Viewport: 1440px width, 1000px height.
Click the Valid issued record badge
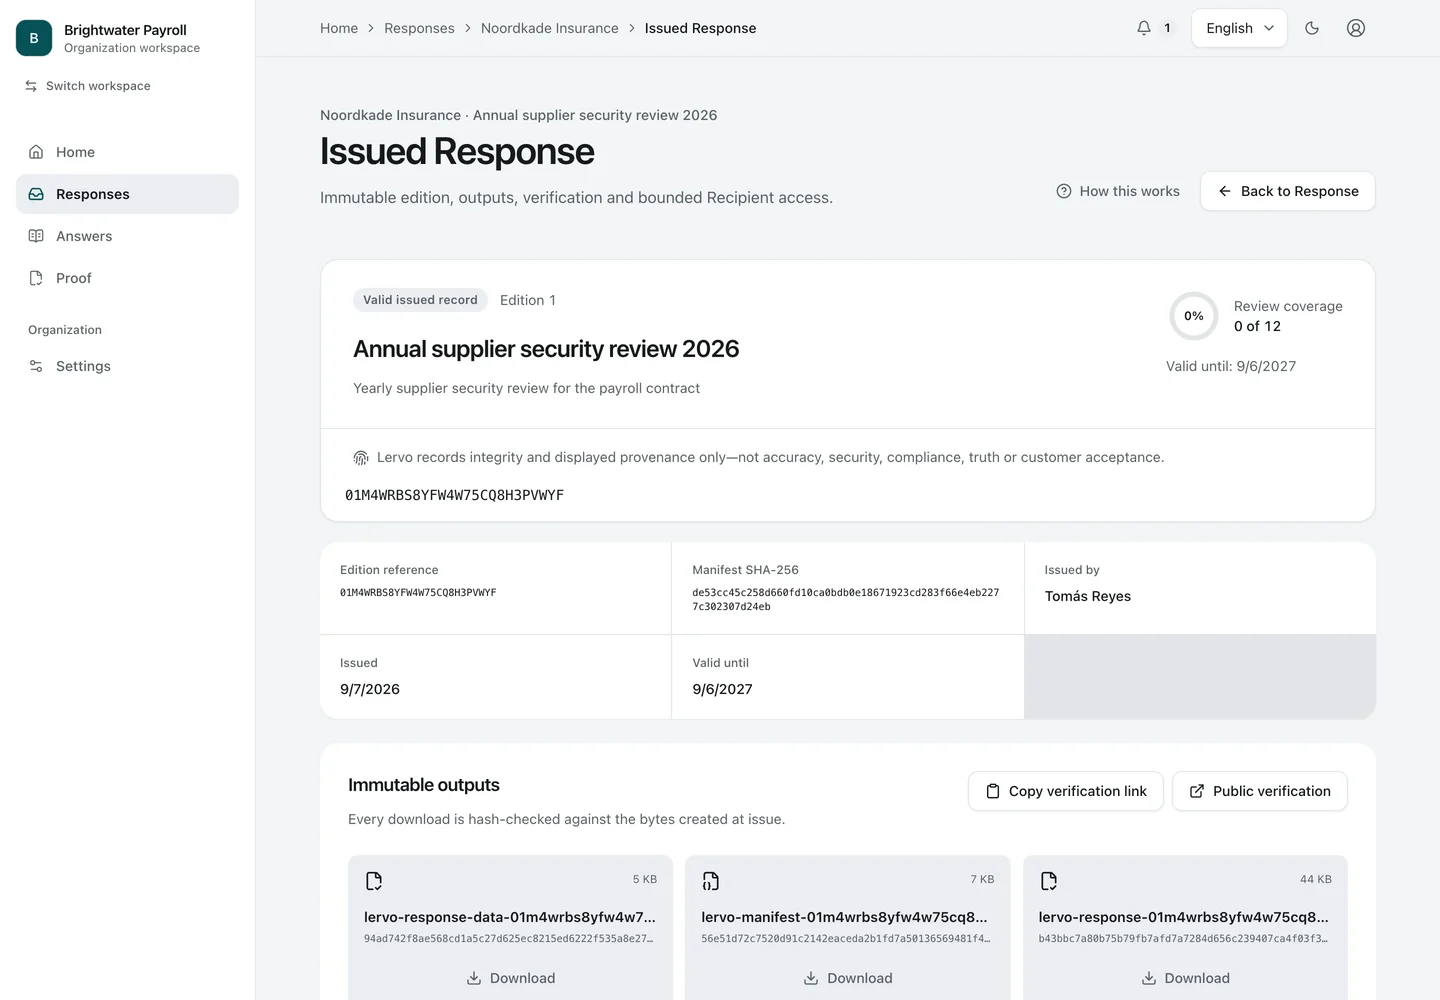[420, 300]
